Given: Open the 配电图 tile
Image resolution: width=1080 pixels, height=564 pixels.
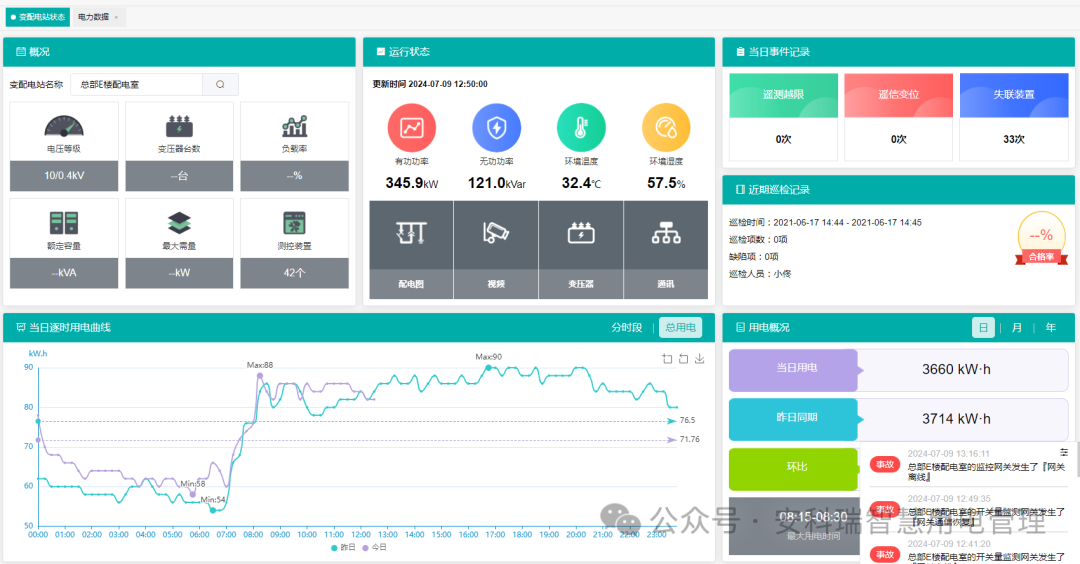Looking at the screenshot, I should (x=411, y=250).
